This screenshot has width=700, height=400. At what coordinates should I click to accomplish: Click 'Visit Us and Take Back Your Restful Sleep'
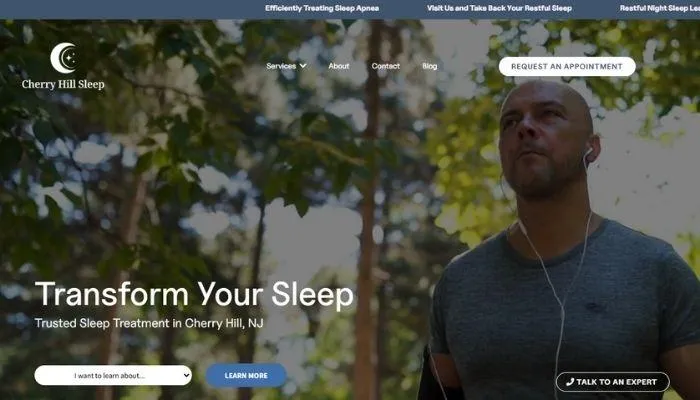pos(499,8)
